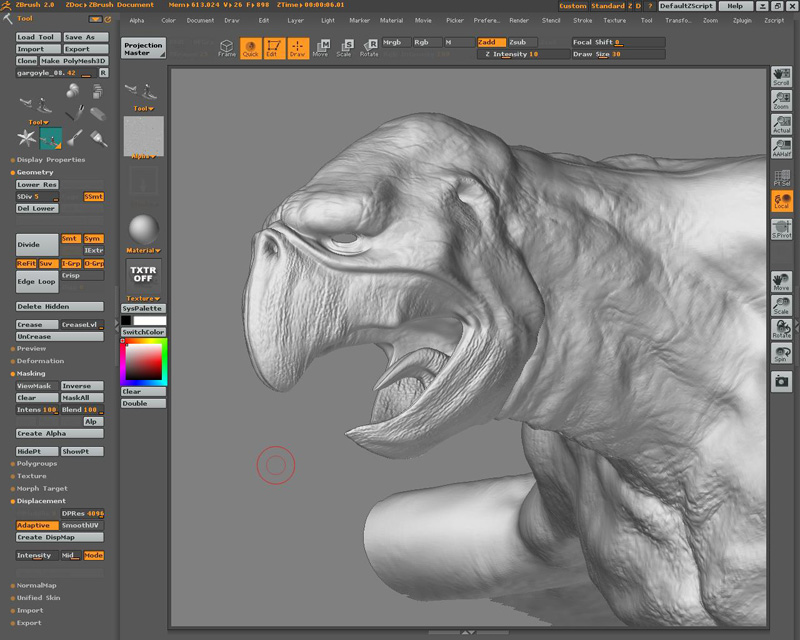Open the Alpha menu

137,20
